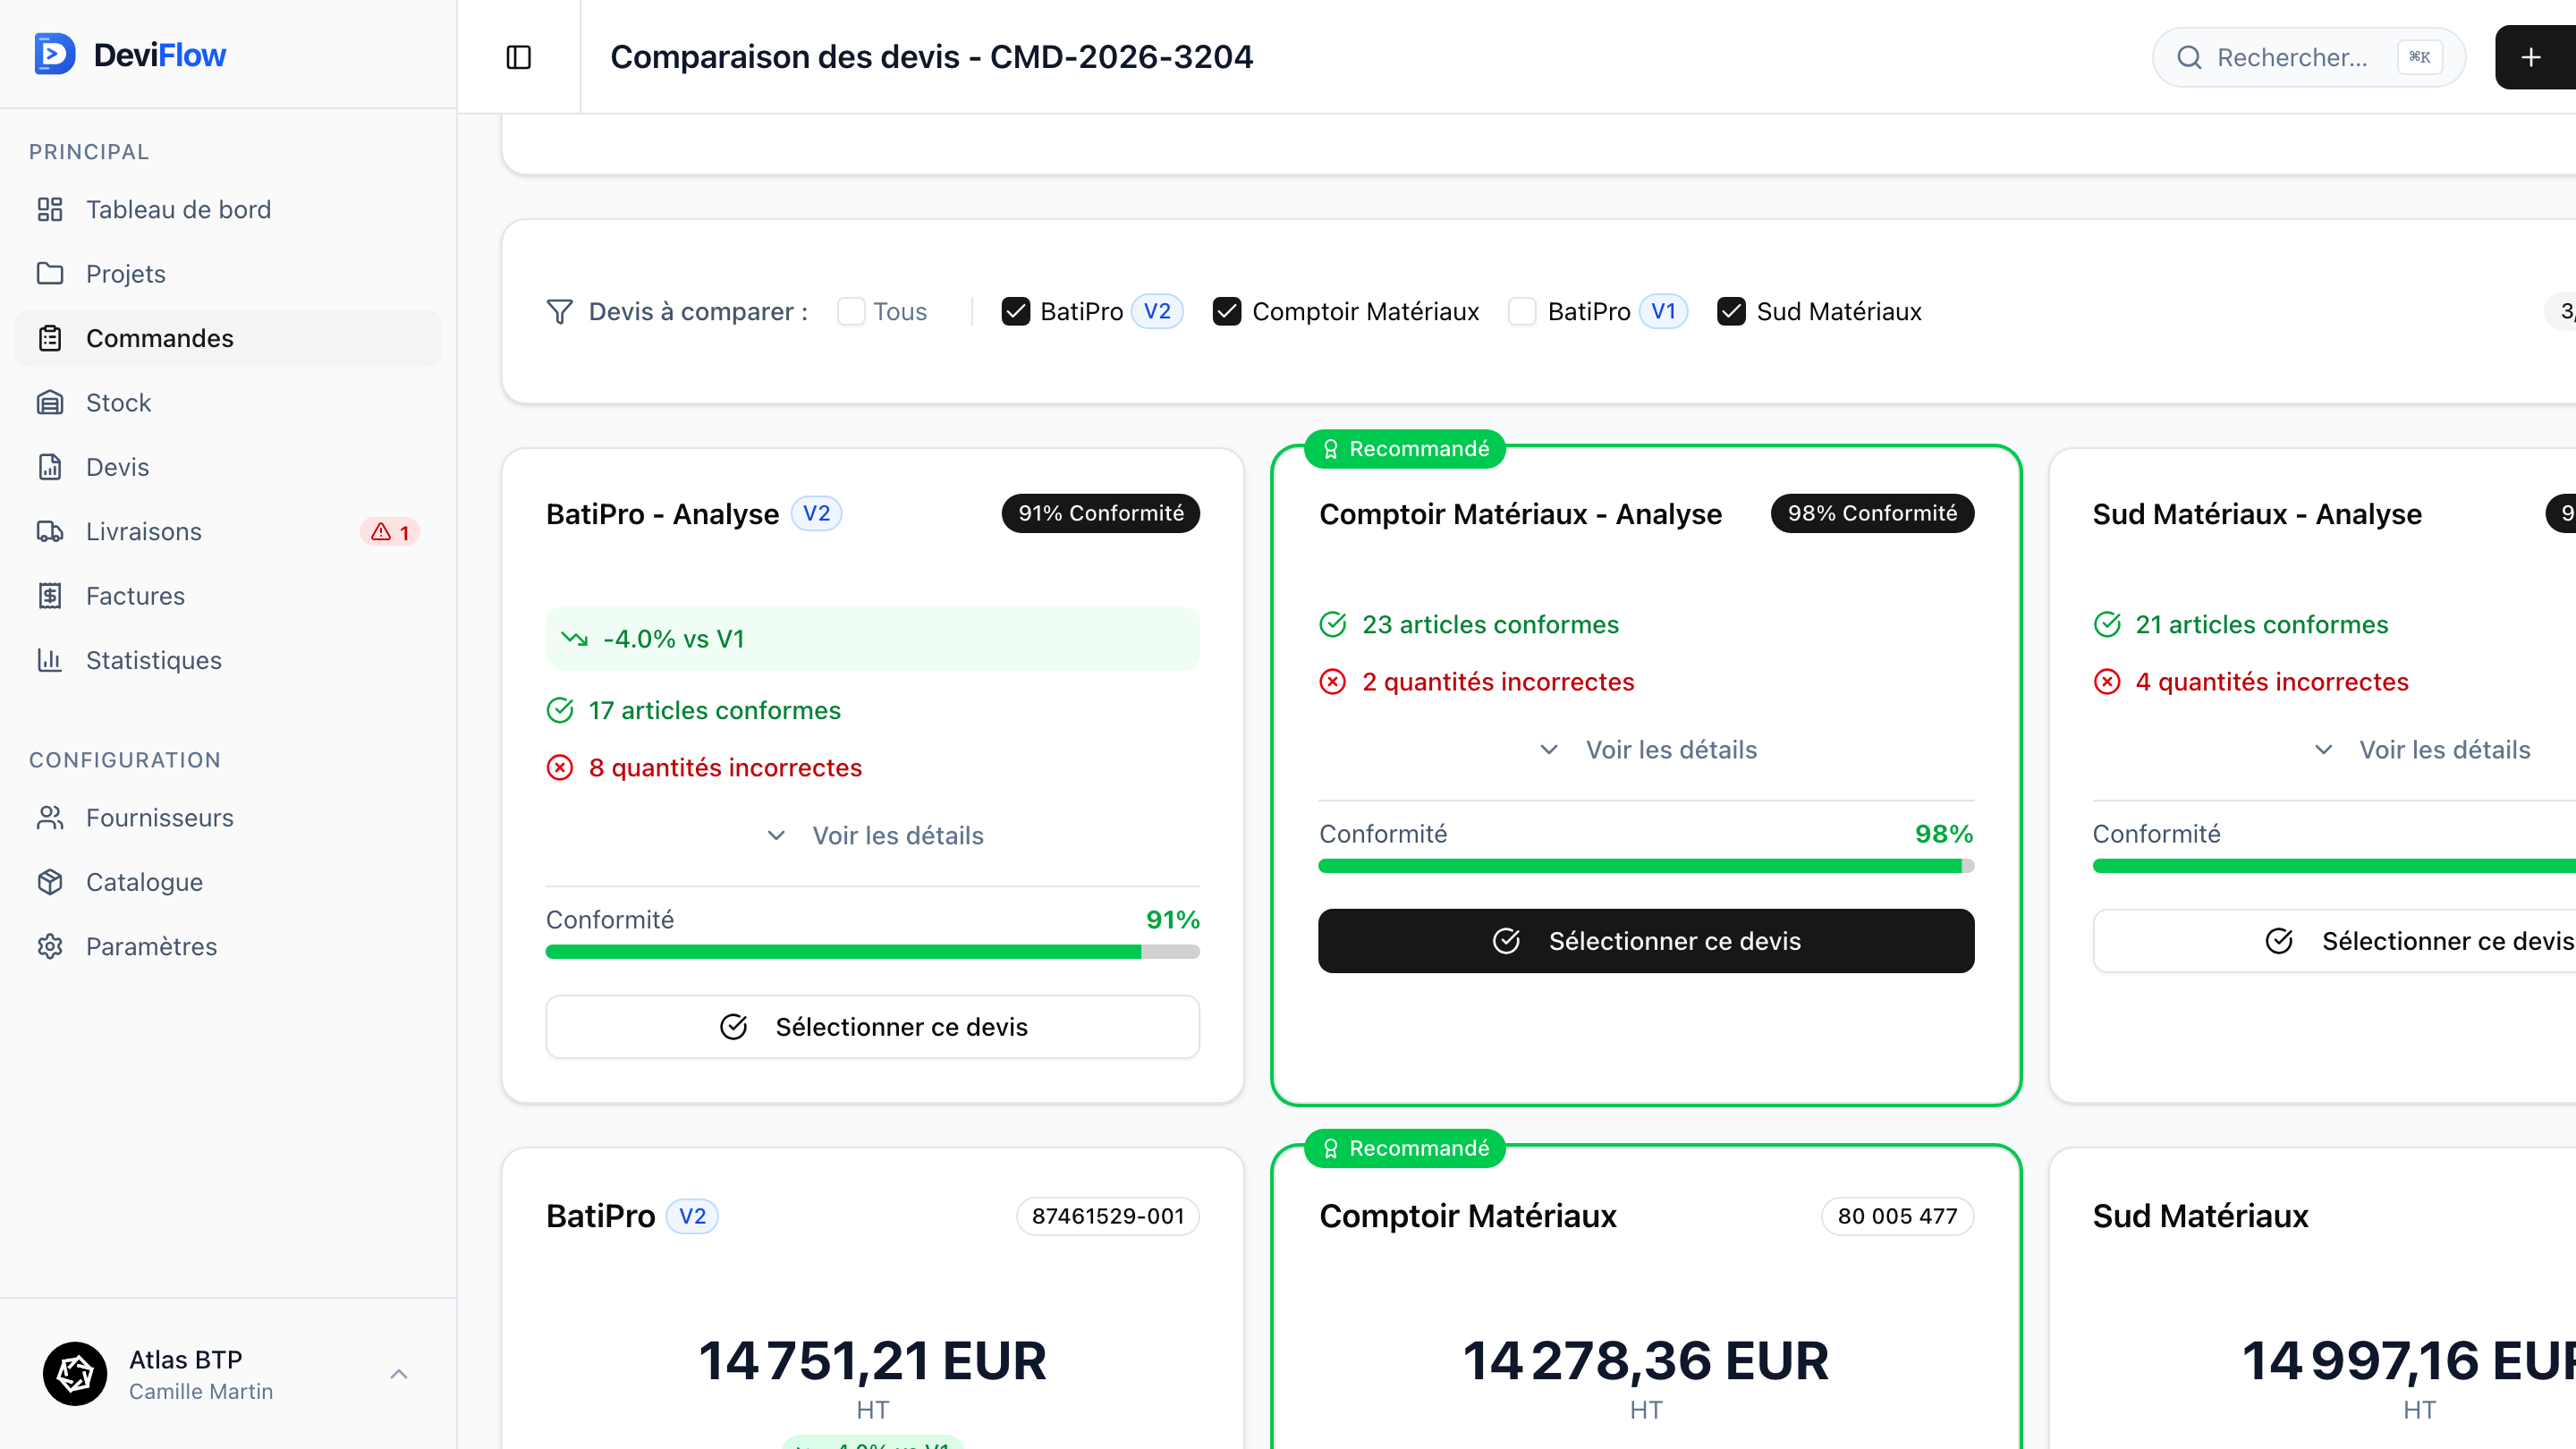Image resolution: width=2576 pixels, height=1449 pixels.
Task: Uncheck the Sud Matériaux checkbox
Action: 1731,312
